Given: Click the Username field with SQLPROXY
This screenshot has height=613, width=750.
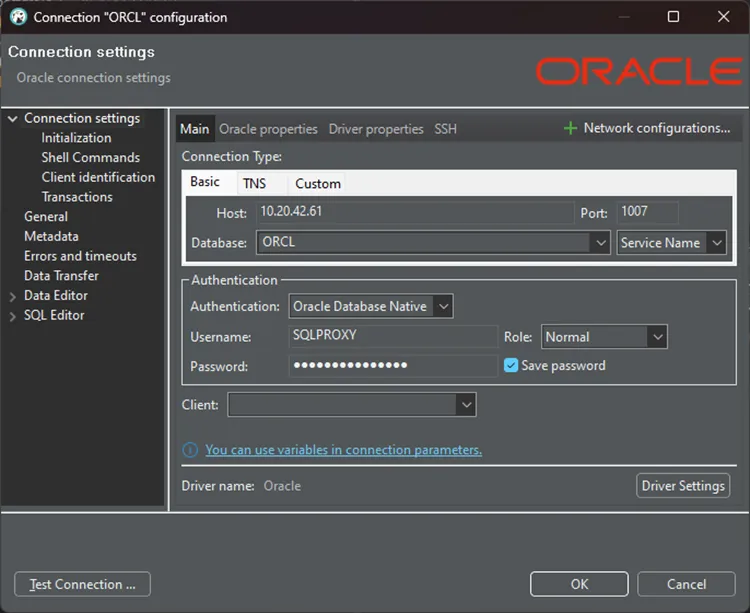Looking at the screenshot, I should tap(393, 336).
